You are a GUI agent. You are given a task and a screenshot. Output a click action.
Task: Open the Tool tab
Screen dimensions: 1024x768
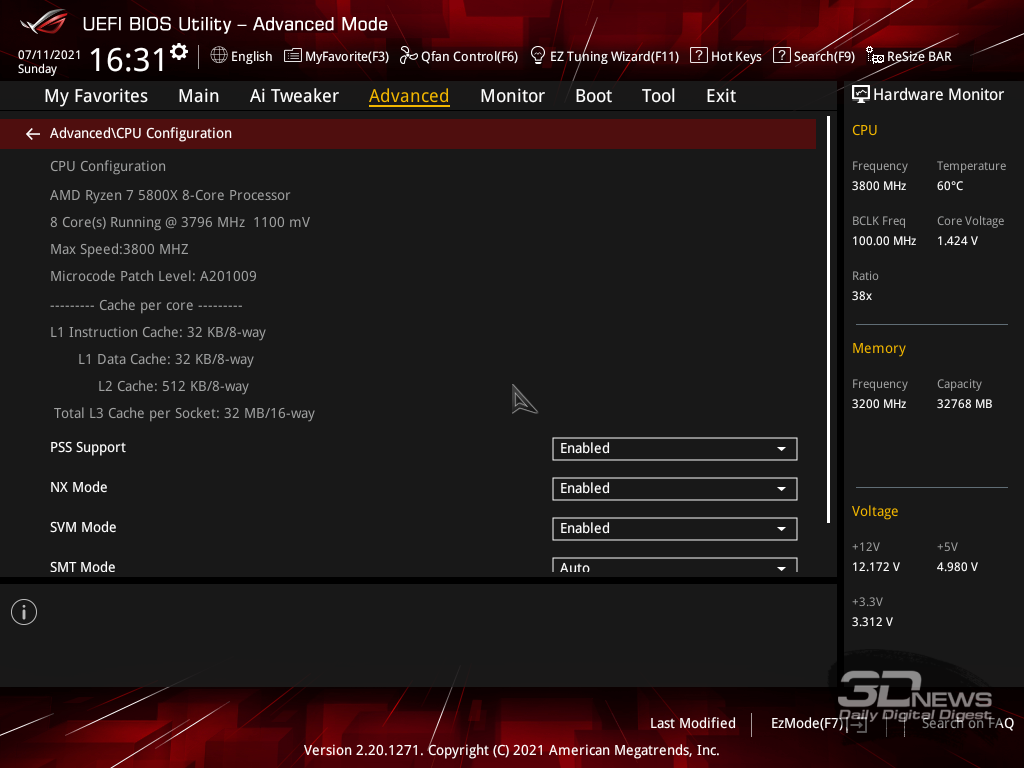pos(658,96)
